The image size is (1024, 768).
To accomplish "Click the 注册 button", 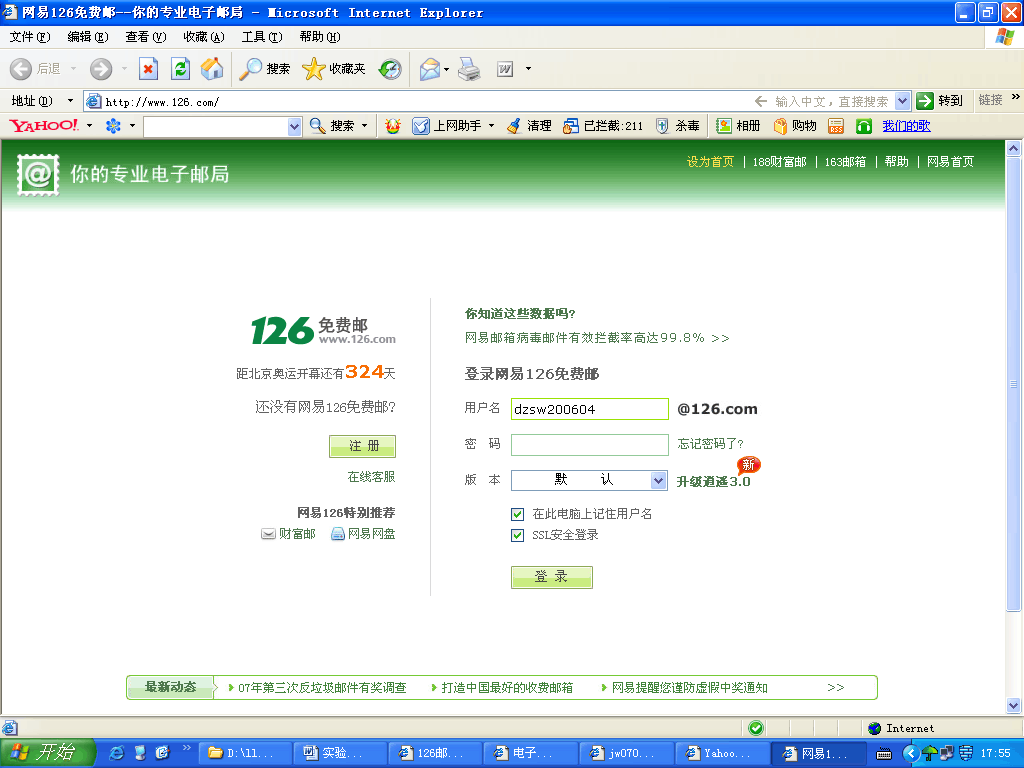I will tap(362, 446).
